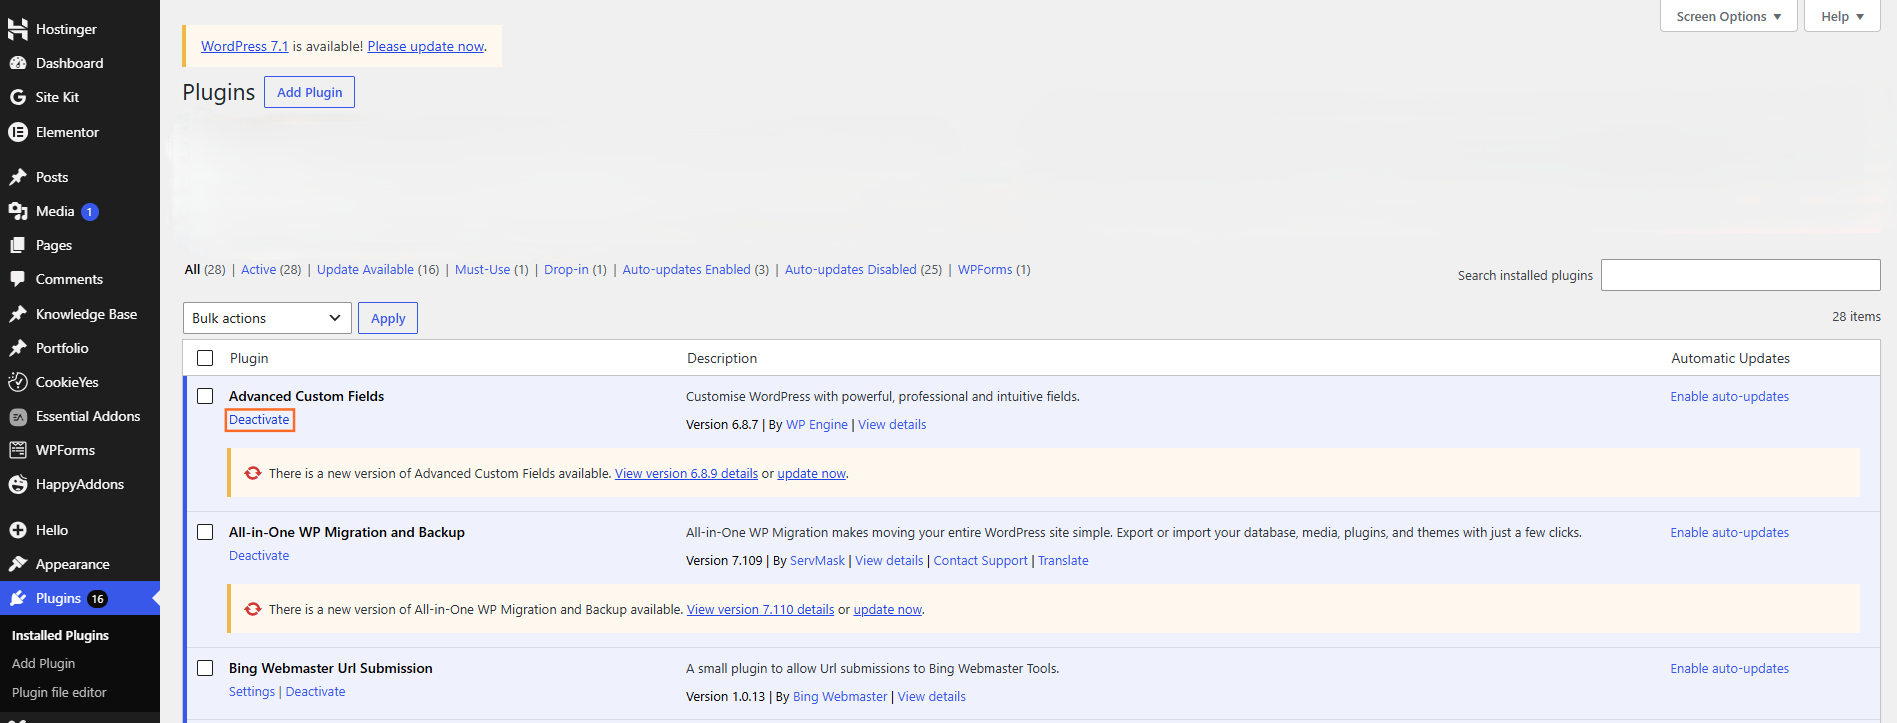
Task: Click the Knowledge Base pin icon
Action: click(18, 314)
